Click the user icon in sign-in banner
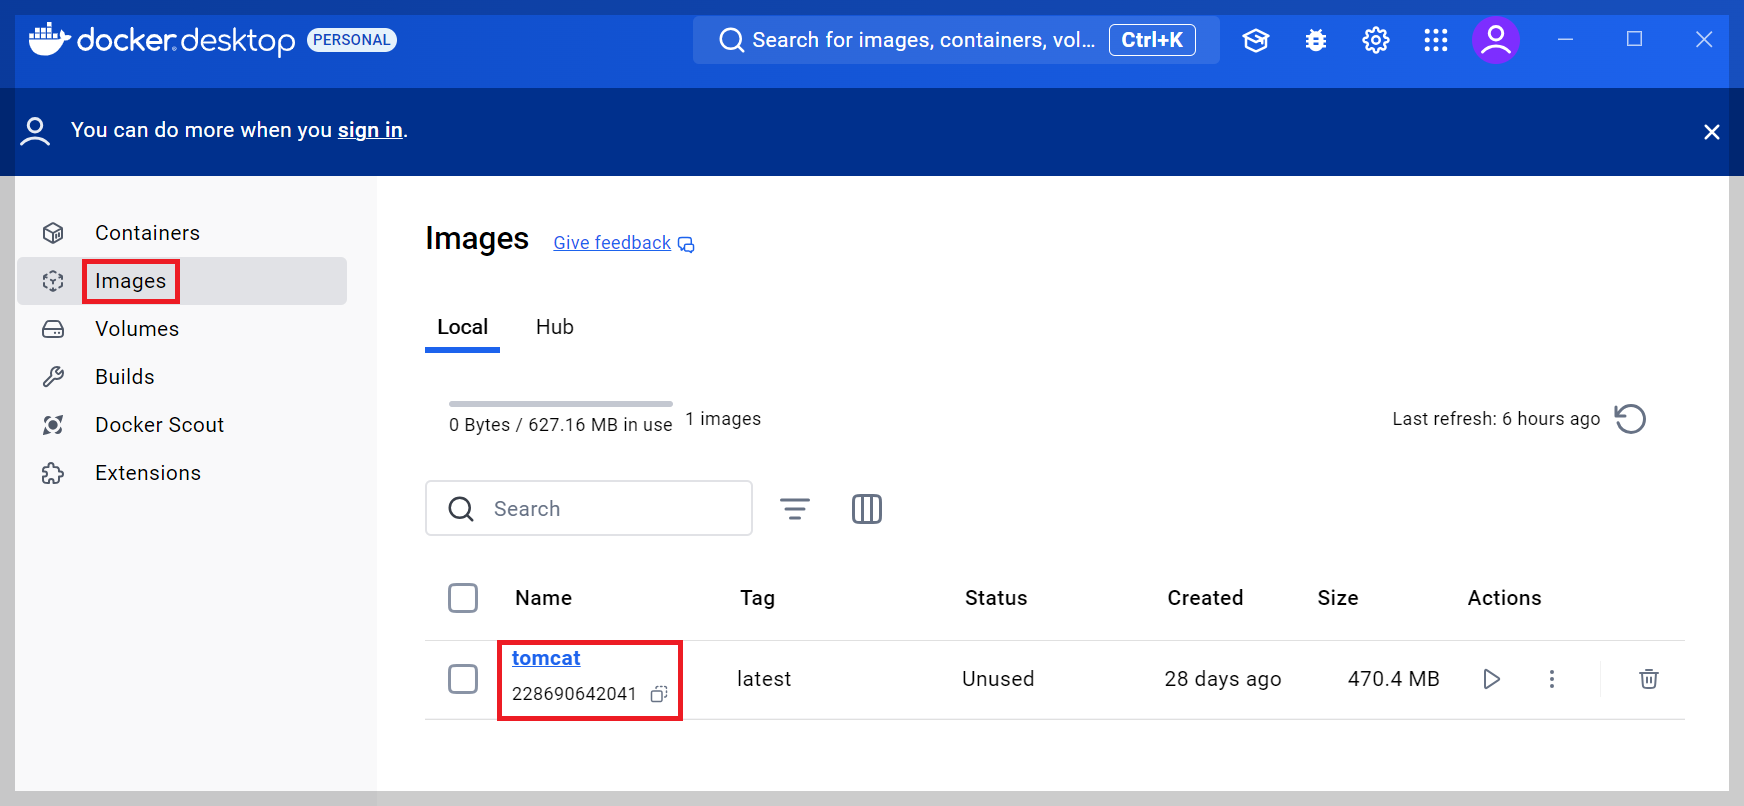Screen dimensions: 1744x806 [x=35, y=131]
